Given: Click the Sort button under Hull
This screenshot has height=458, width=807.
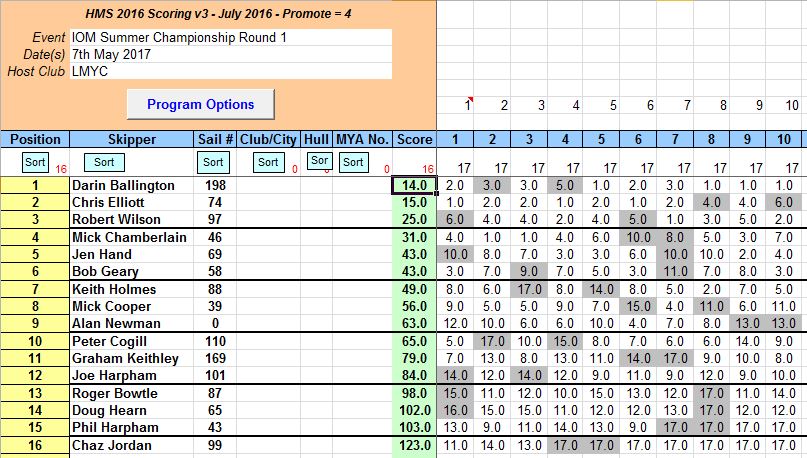Looking at the screenshot, I should [x=317, y=161].
